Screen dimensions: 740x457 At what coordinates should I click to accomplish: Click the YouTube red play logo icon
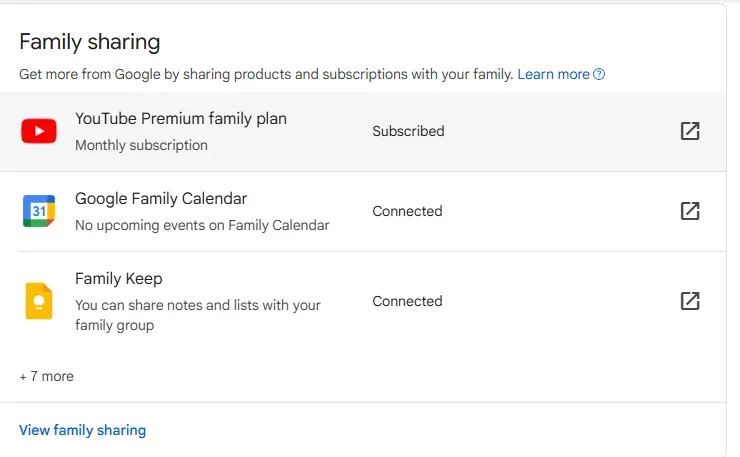(x=39, y=131)
